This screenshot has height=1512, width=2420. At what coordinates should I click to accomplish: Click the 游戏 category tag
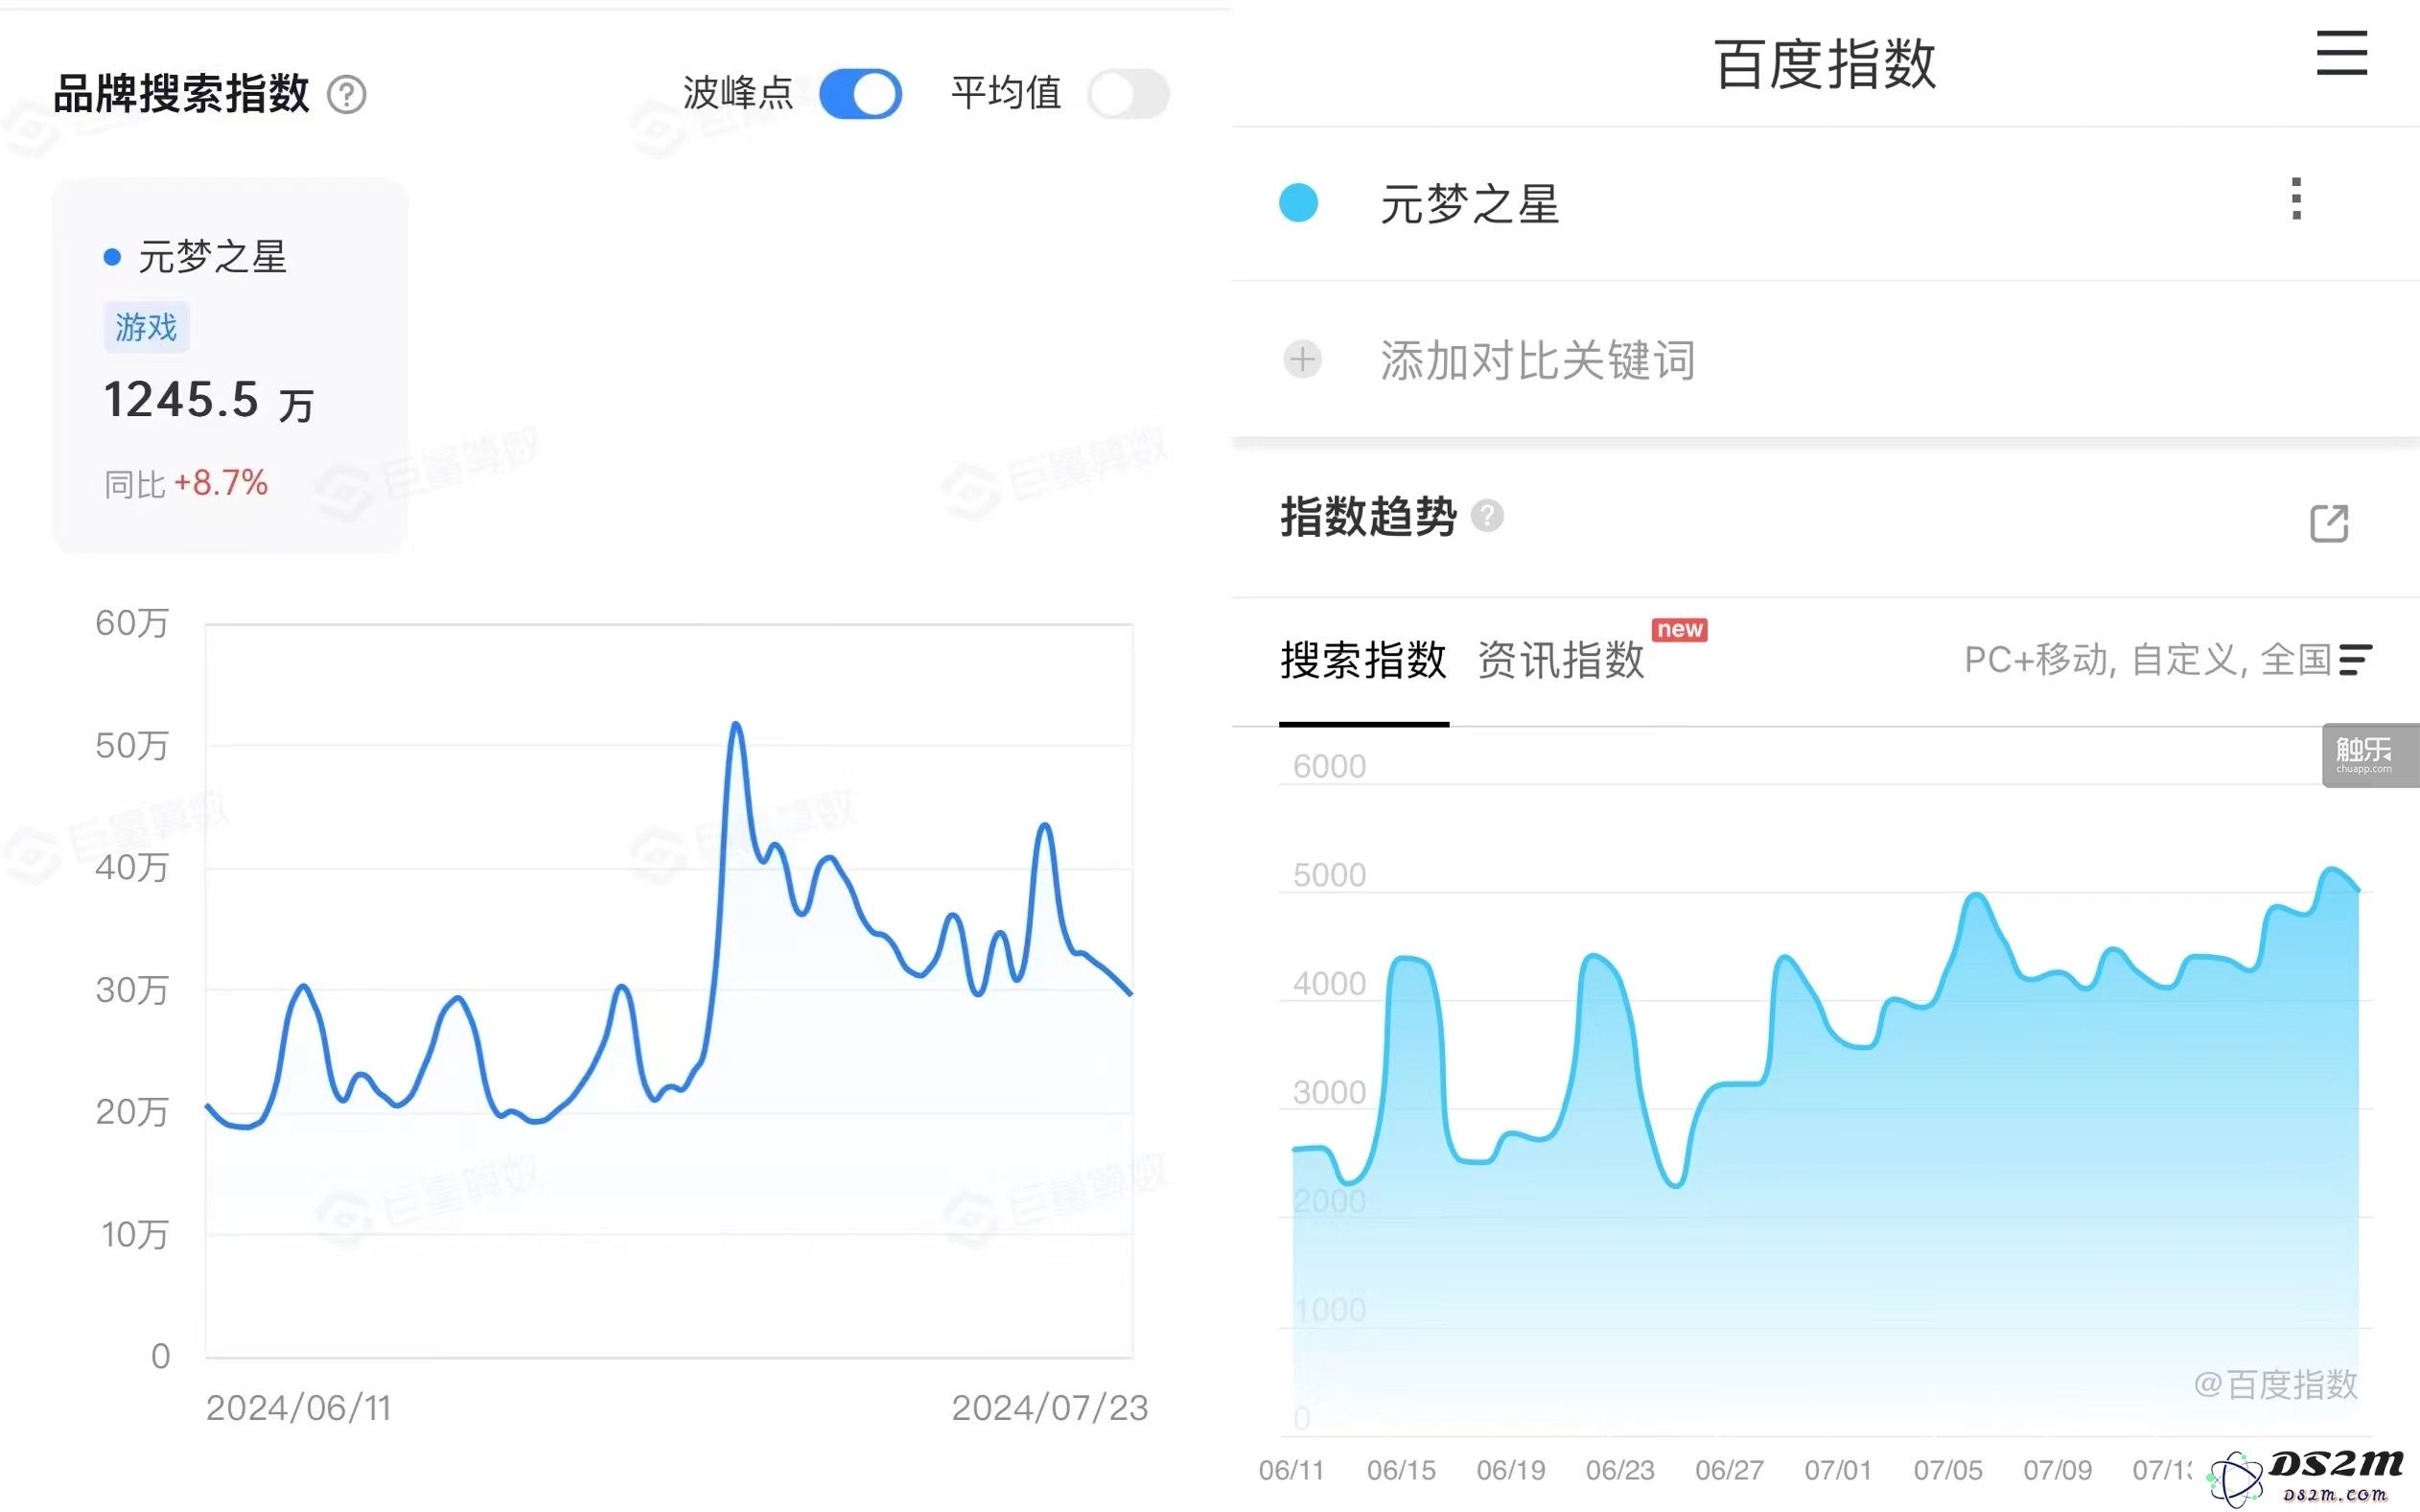(x=146, y=327)
